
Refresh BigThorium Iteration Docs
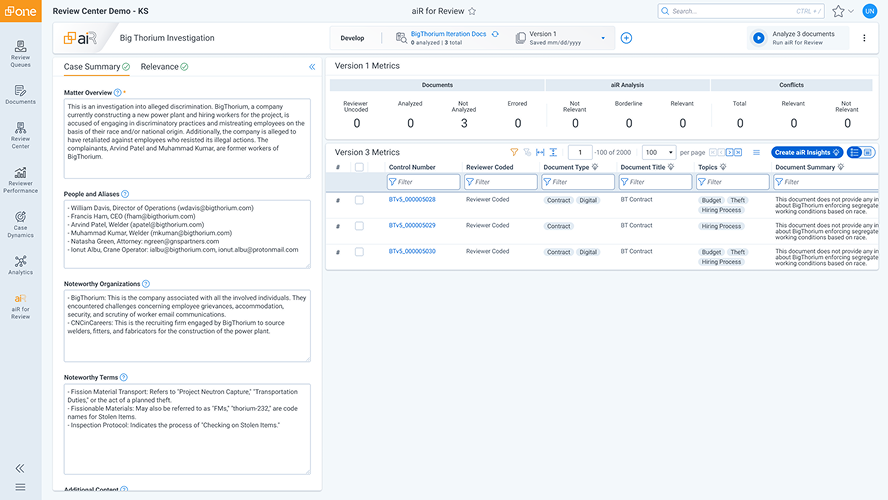[x=495, y=34]
